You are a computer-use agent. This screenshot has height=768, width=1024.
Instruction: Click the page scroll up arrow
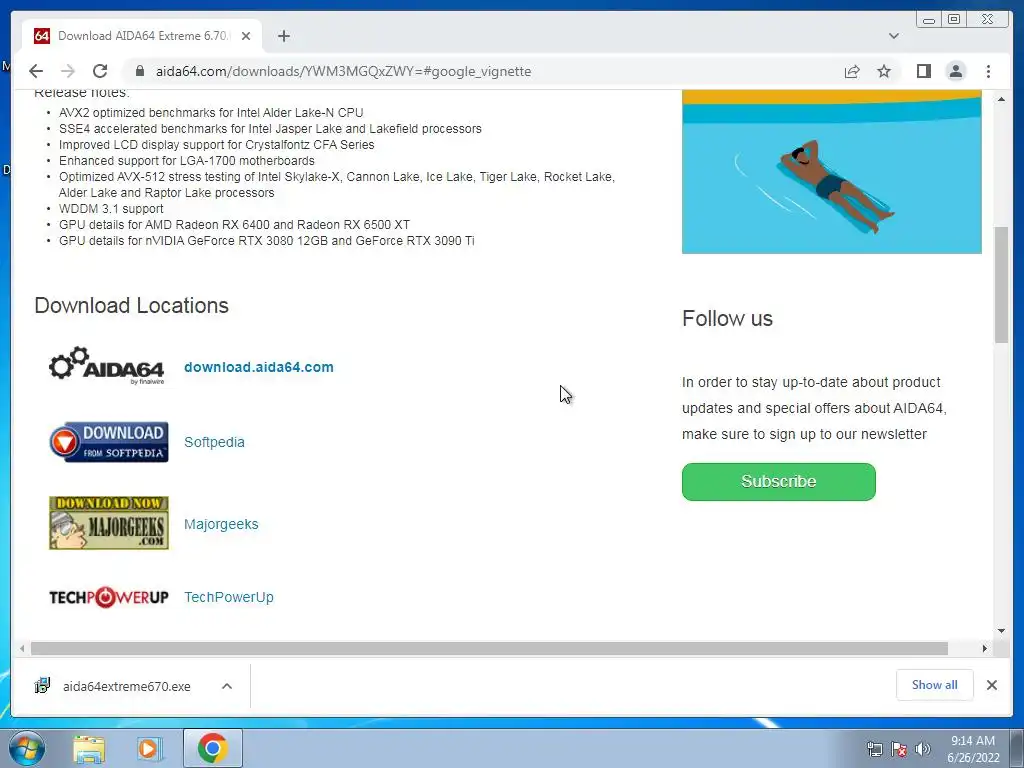[x=1001, y=99]
